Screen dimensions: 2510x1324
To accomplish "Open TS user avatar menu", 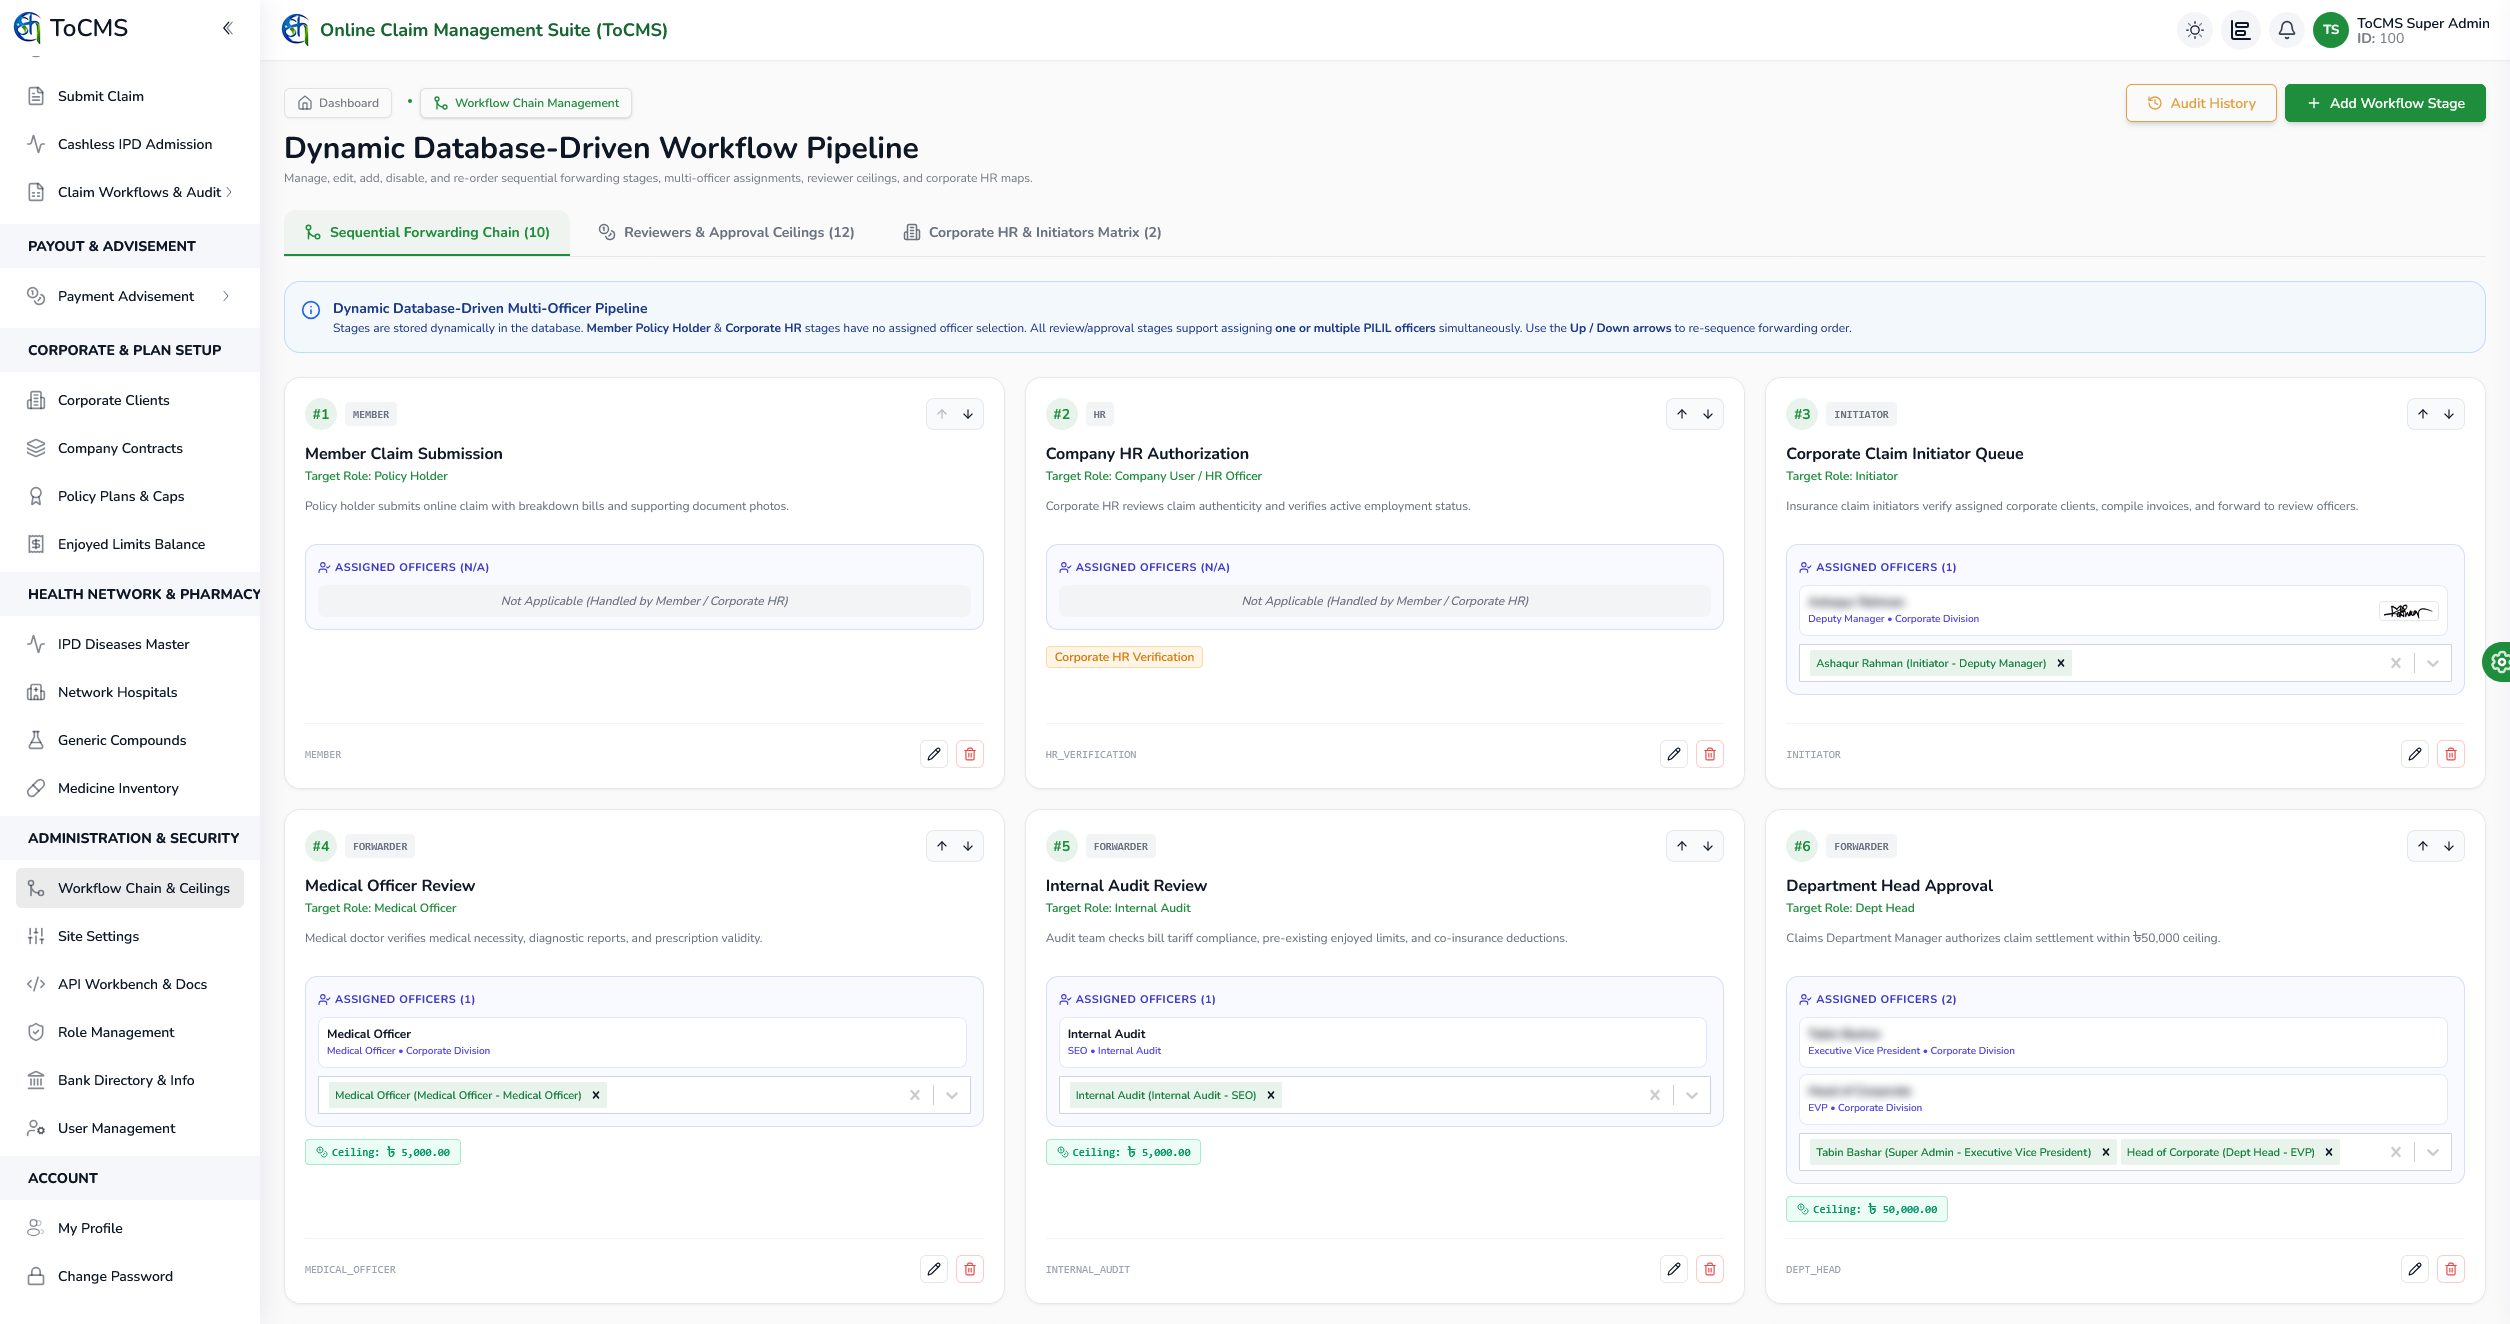I will point(2330,30).
